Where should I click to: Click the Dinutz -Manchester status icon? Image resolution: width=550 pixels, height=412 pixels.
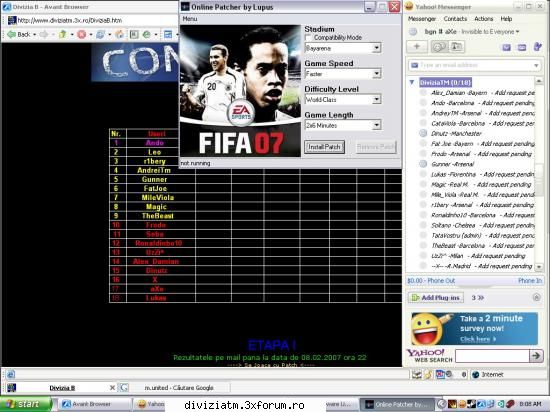coord(423,133)
